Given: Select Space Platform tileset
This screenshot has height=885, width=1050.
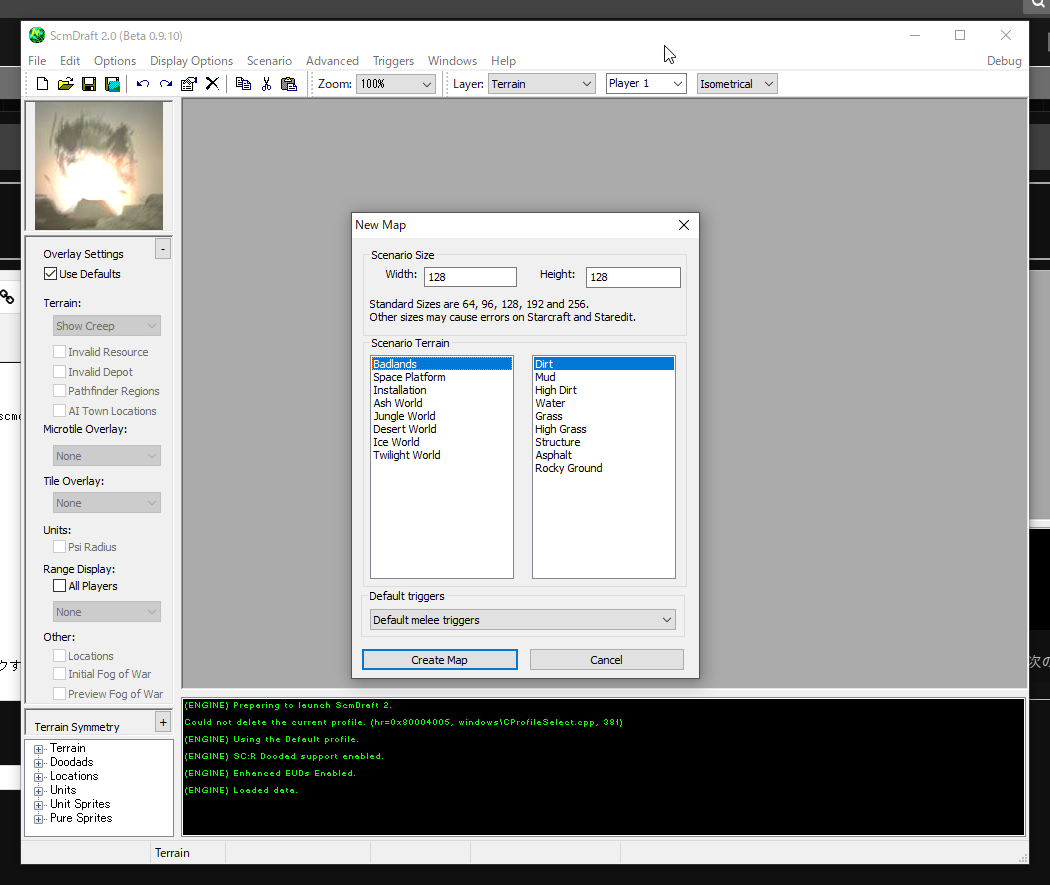Looking at the screenshot, I should coord(442,377).
